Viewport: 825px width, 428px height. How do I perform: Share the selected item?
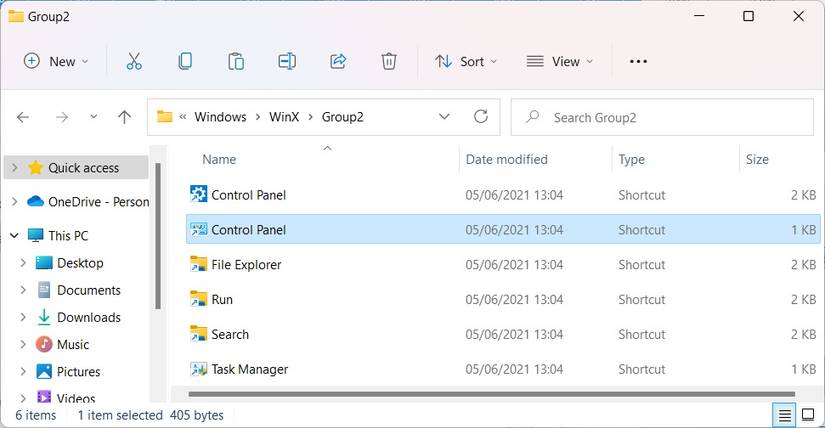pos(338,62)
